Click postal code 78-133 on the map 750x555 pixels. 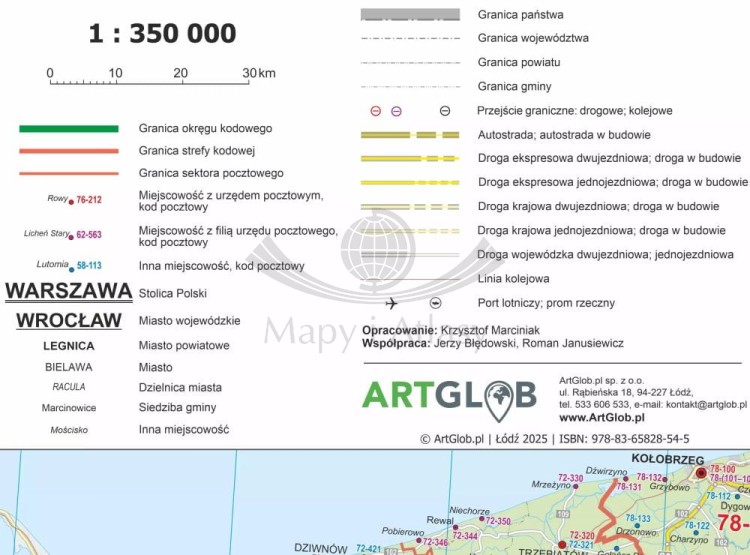click(638, 518)
